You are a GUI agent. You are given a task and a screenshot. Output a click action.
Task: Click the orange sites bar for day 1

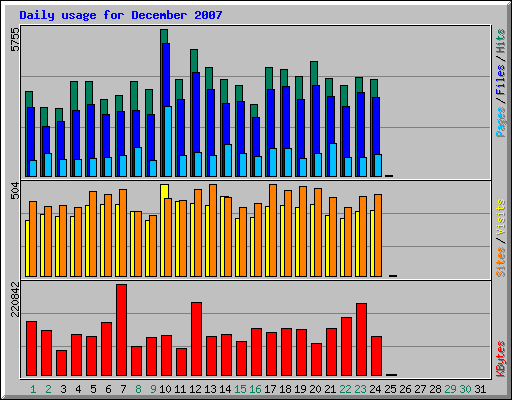[x=33, y=239]
